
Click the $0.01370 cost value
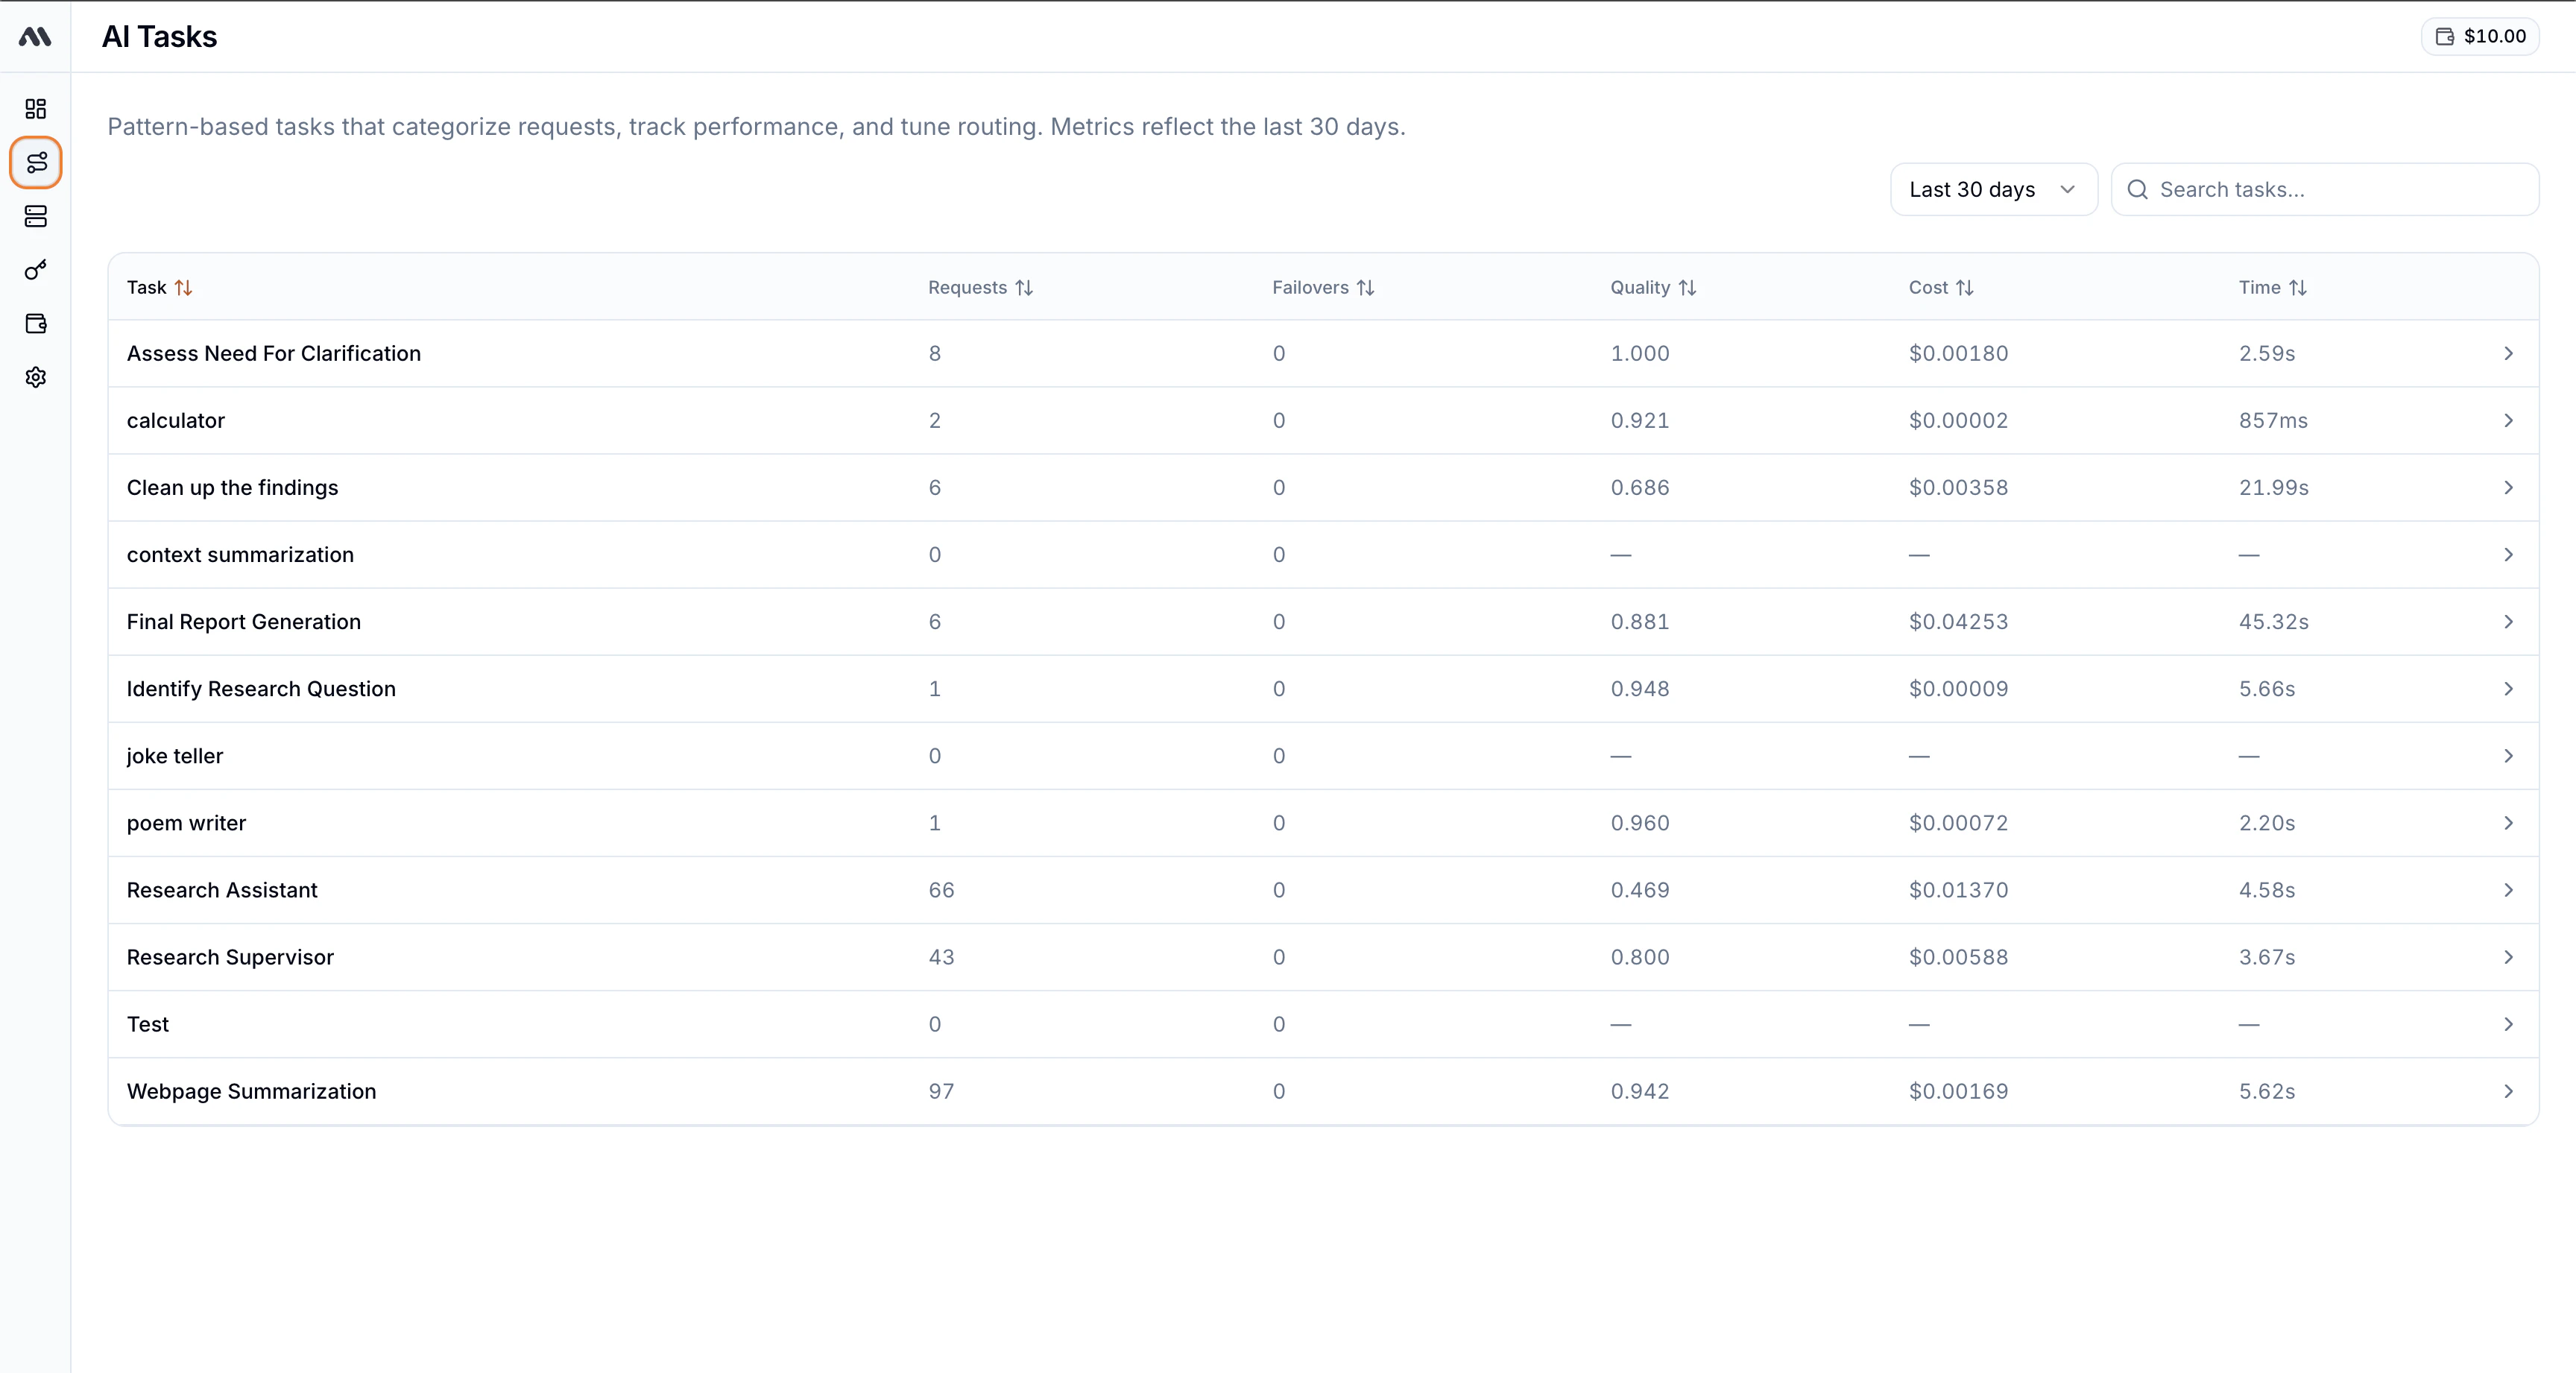click(1958, 890)
